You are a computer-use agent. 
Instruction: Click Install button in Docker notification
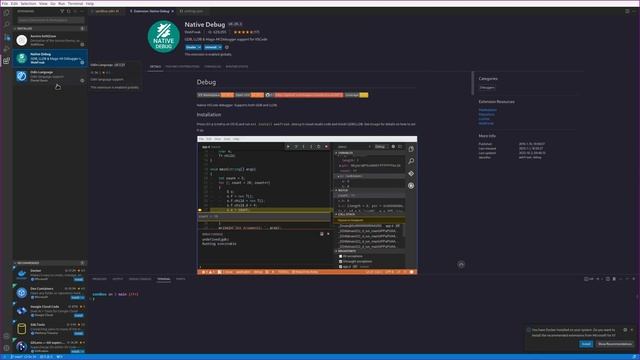tap(586, 344)
